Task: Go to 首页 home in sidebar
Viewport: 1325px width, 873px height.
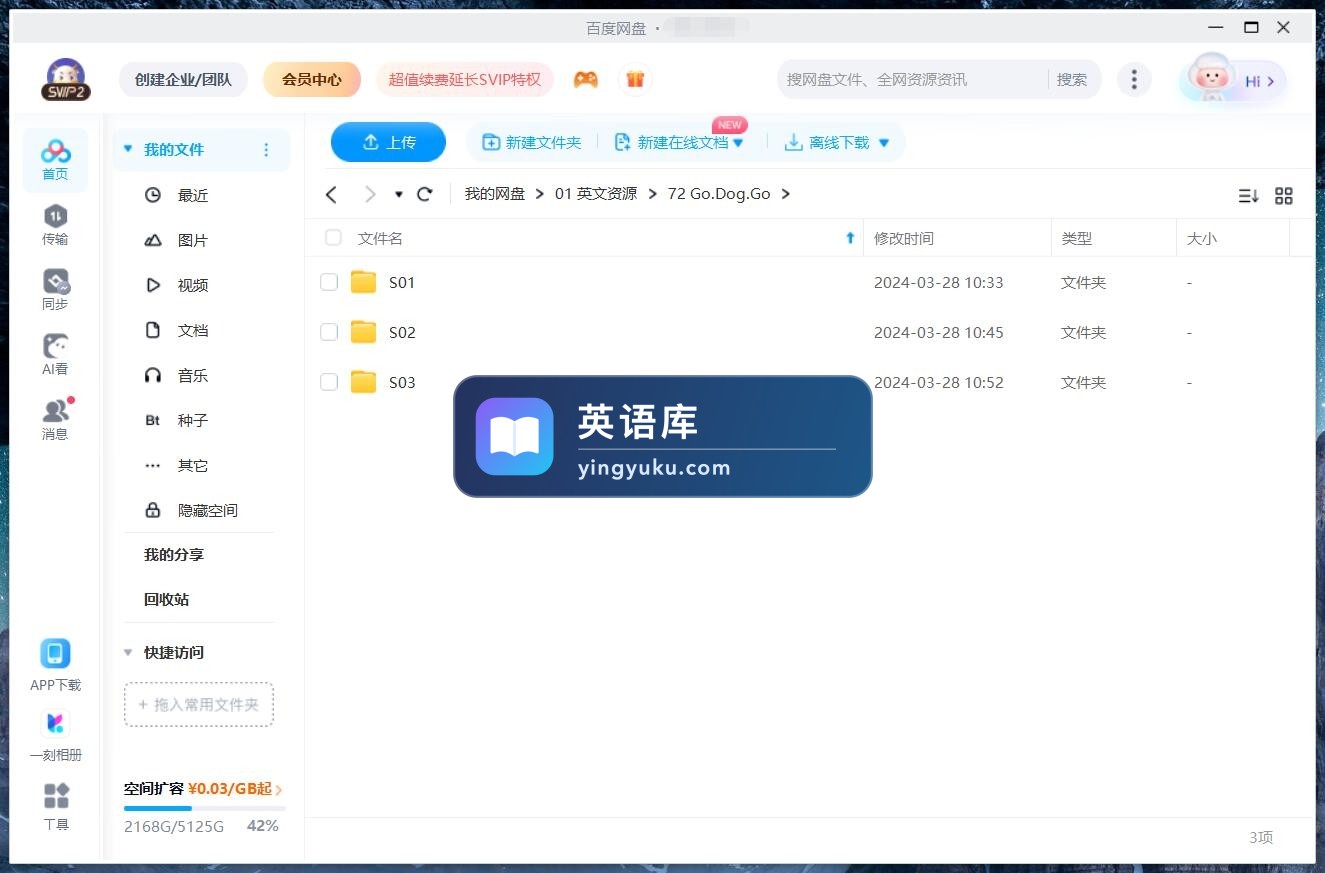Action: [x=55, y=159]
